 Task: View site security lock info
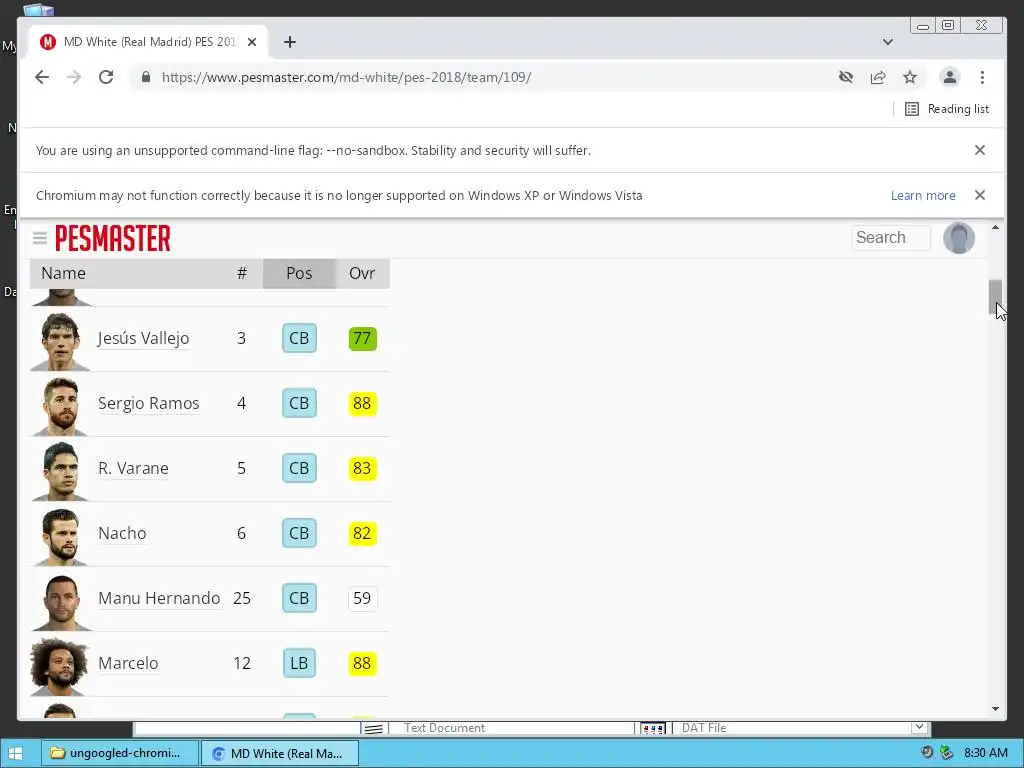click(x=146, y=77)
